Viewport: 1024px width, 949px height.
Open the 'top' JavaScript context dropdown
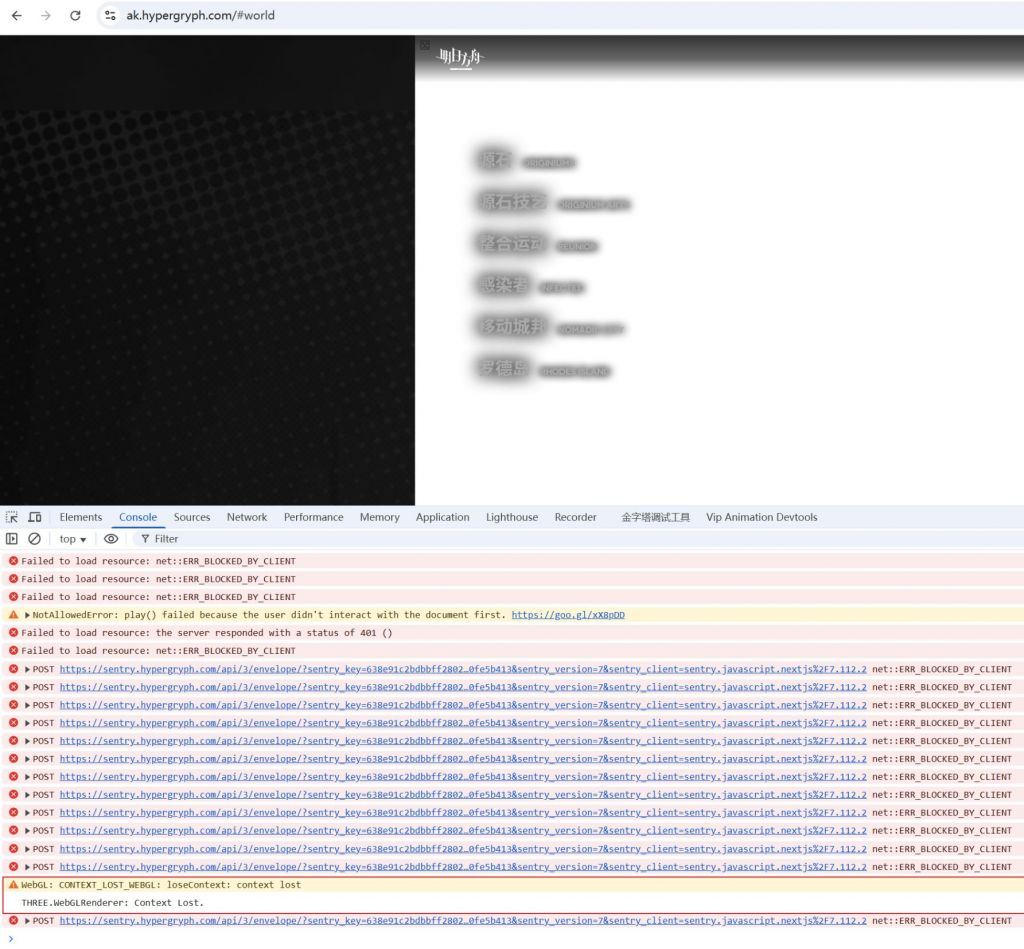click(x=72, y=539)
